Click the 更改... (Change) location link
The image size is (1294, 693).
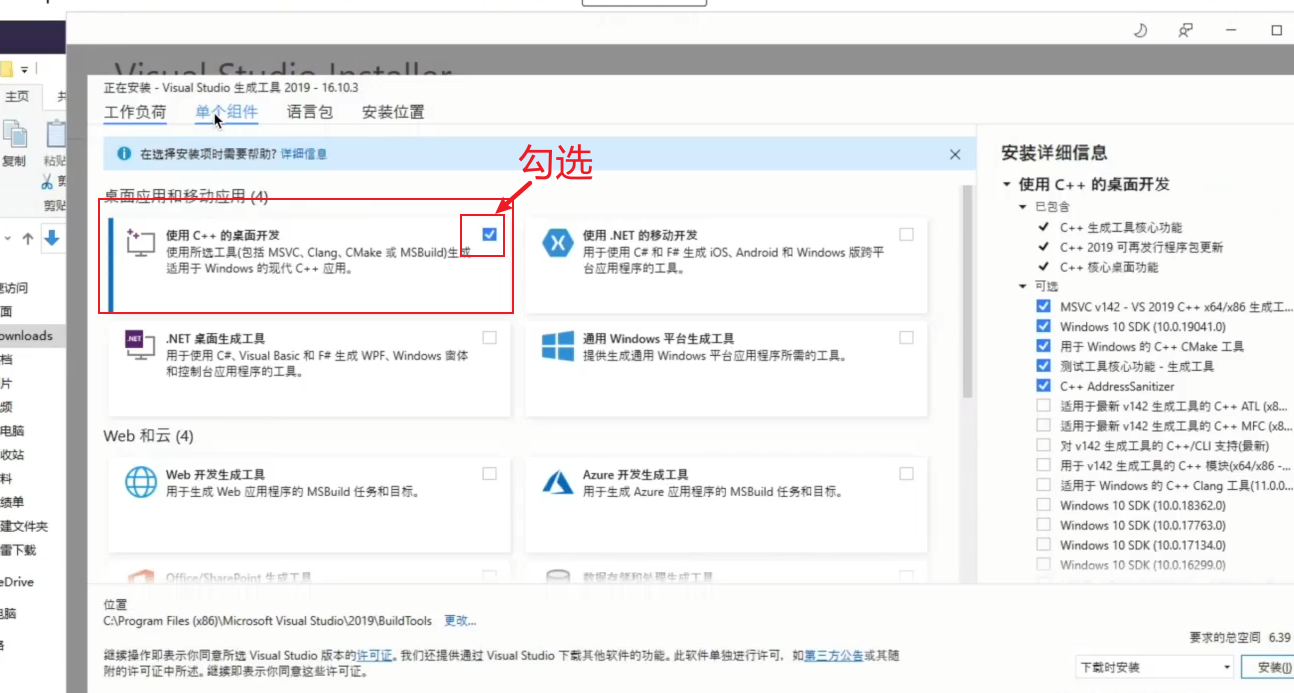[x=460, y=621]
